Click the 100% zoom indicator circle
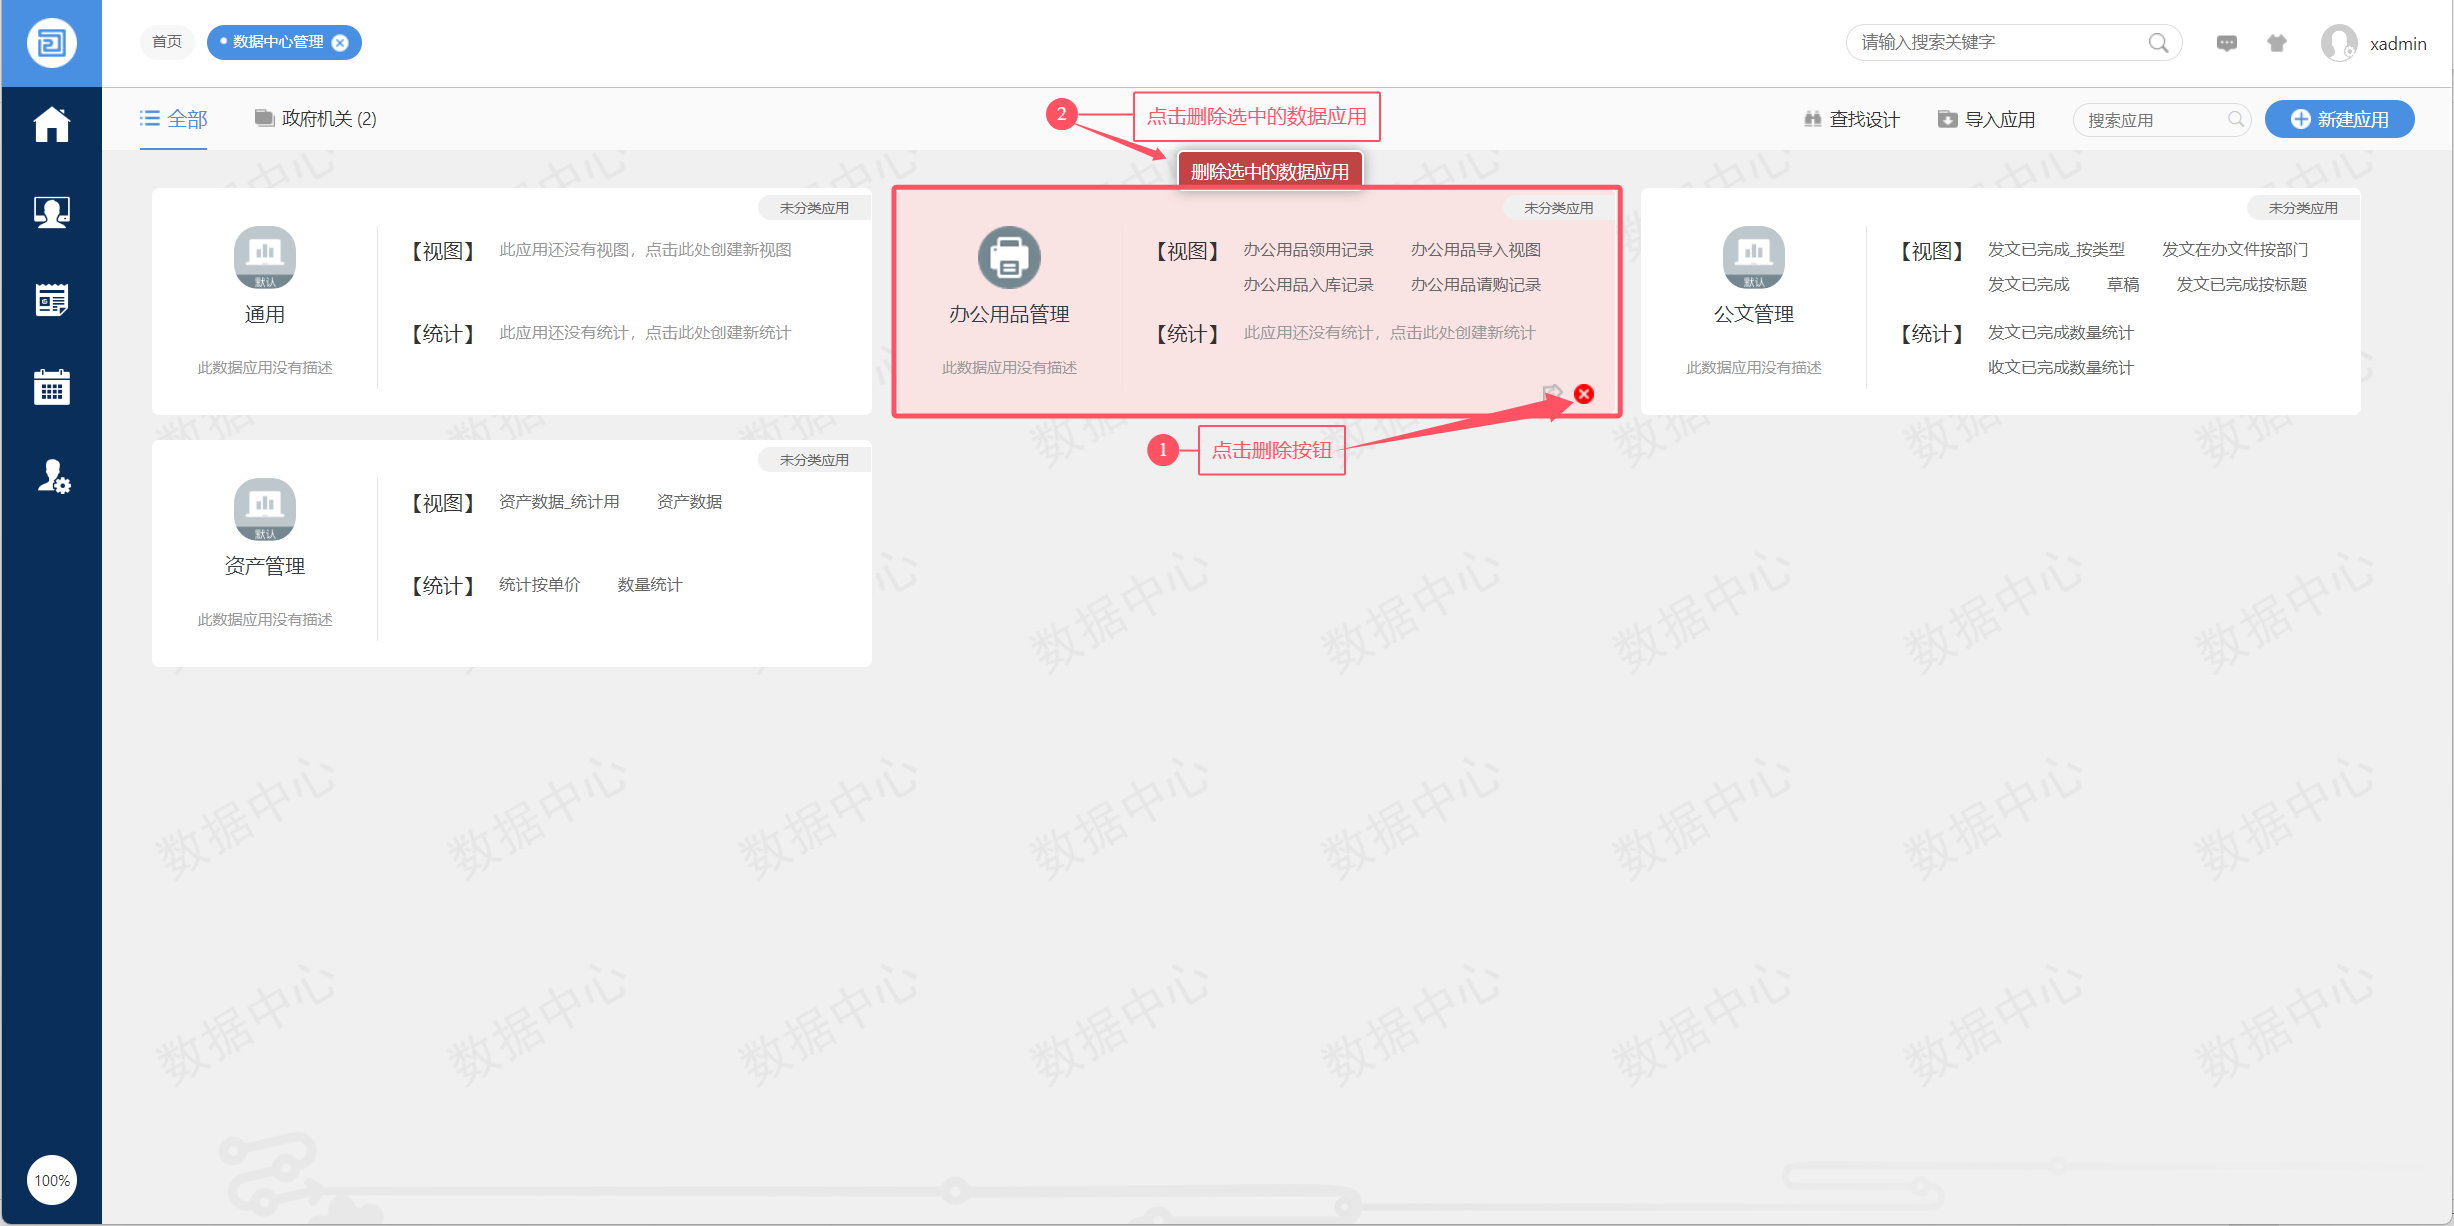Viewport: 2454px width, 1226px height. 52,1180
